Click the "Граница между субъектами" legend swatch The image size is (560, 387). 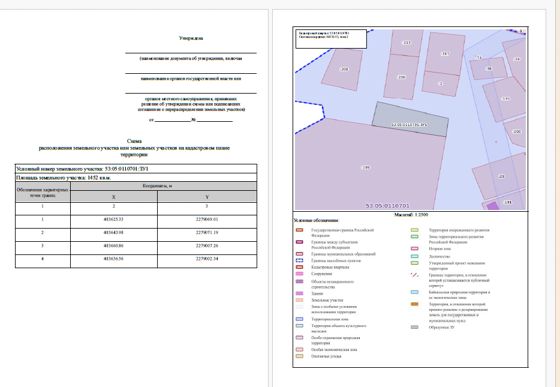coord(300,242)
